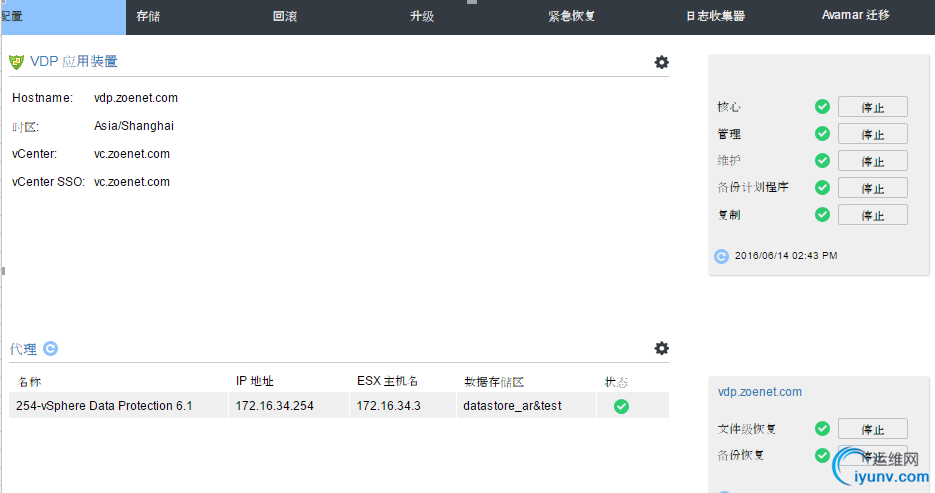The width and height of the screenshot is (935, 493).
Task: Open the Avamar 迁移 tab
Action: tap(855, 15)
